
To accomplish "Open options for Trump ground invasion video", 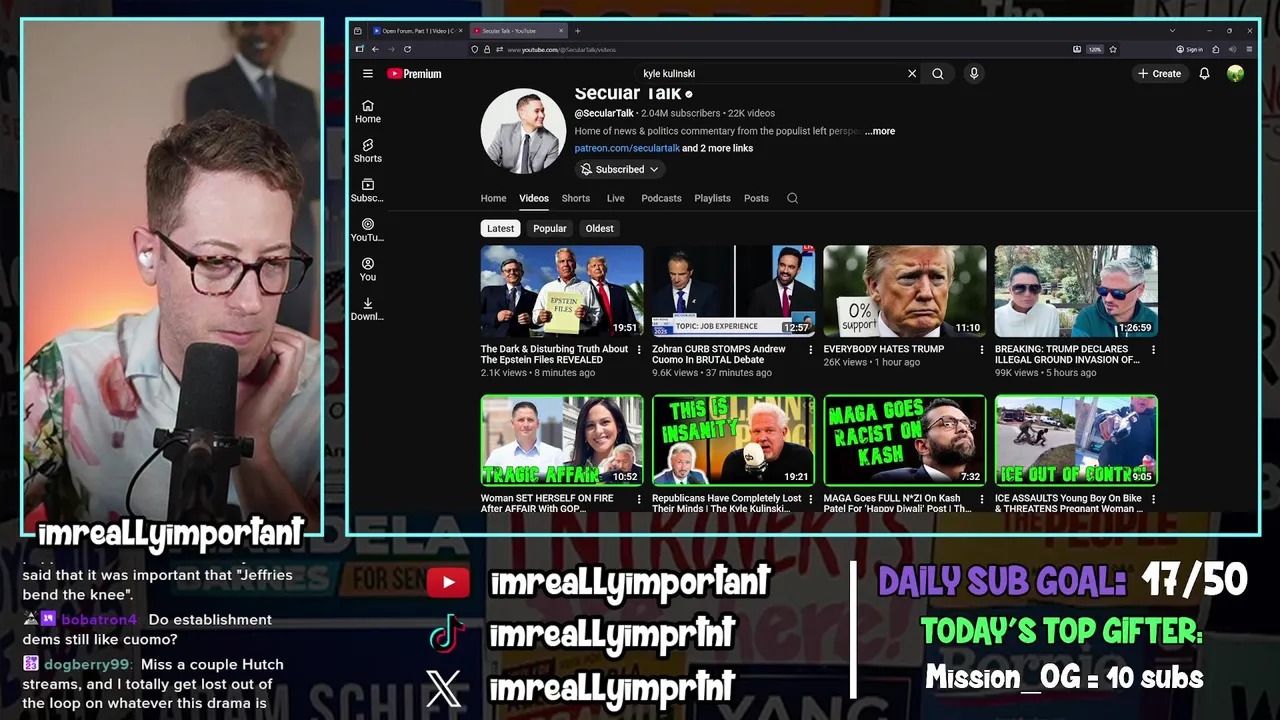I will point(1153,350).
